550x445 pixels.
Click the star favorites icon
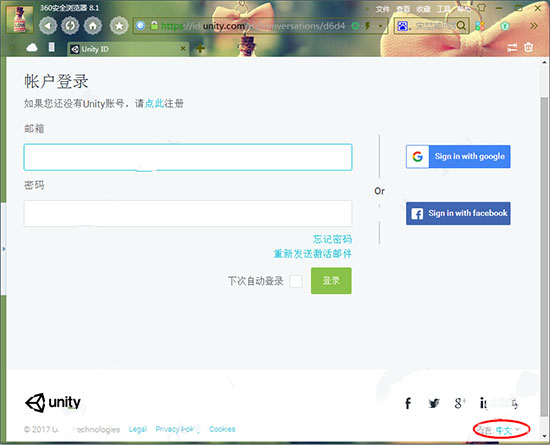[x=119, y=26]
